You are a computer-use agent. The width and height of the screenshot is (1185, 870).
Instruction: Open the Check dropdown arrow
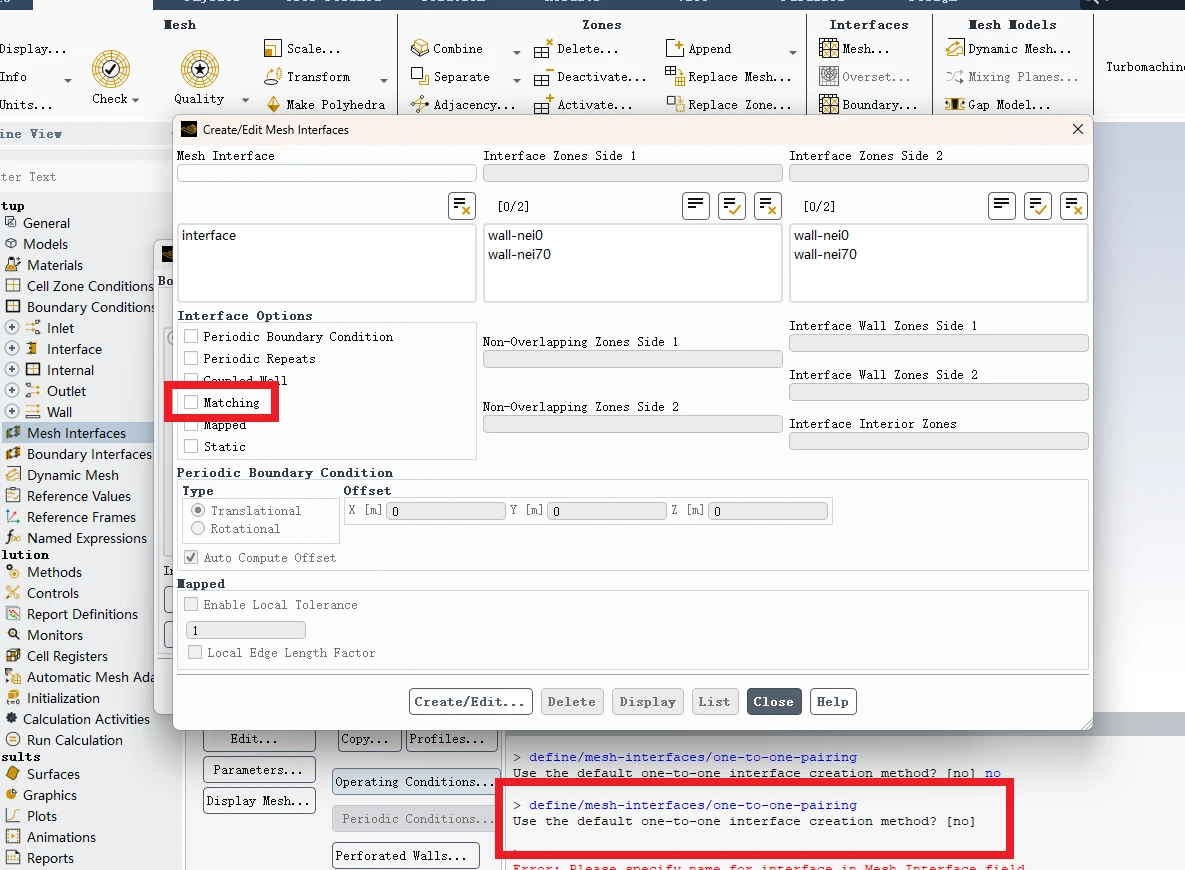(x=135, y=100)
